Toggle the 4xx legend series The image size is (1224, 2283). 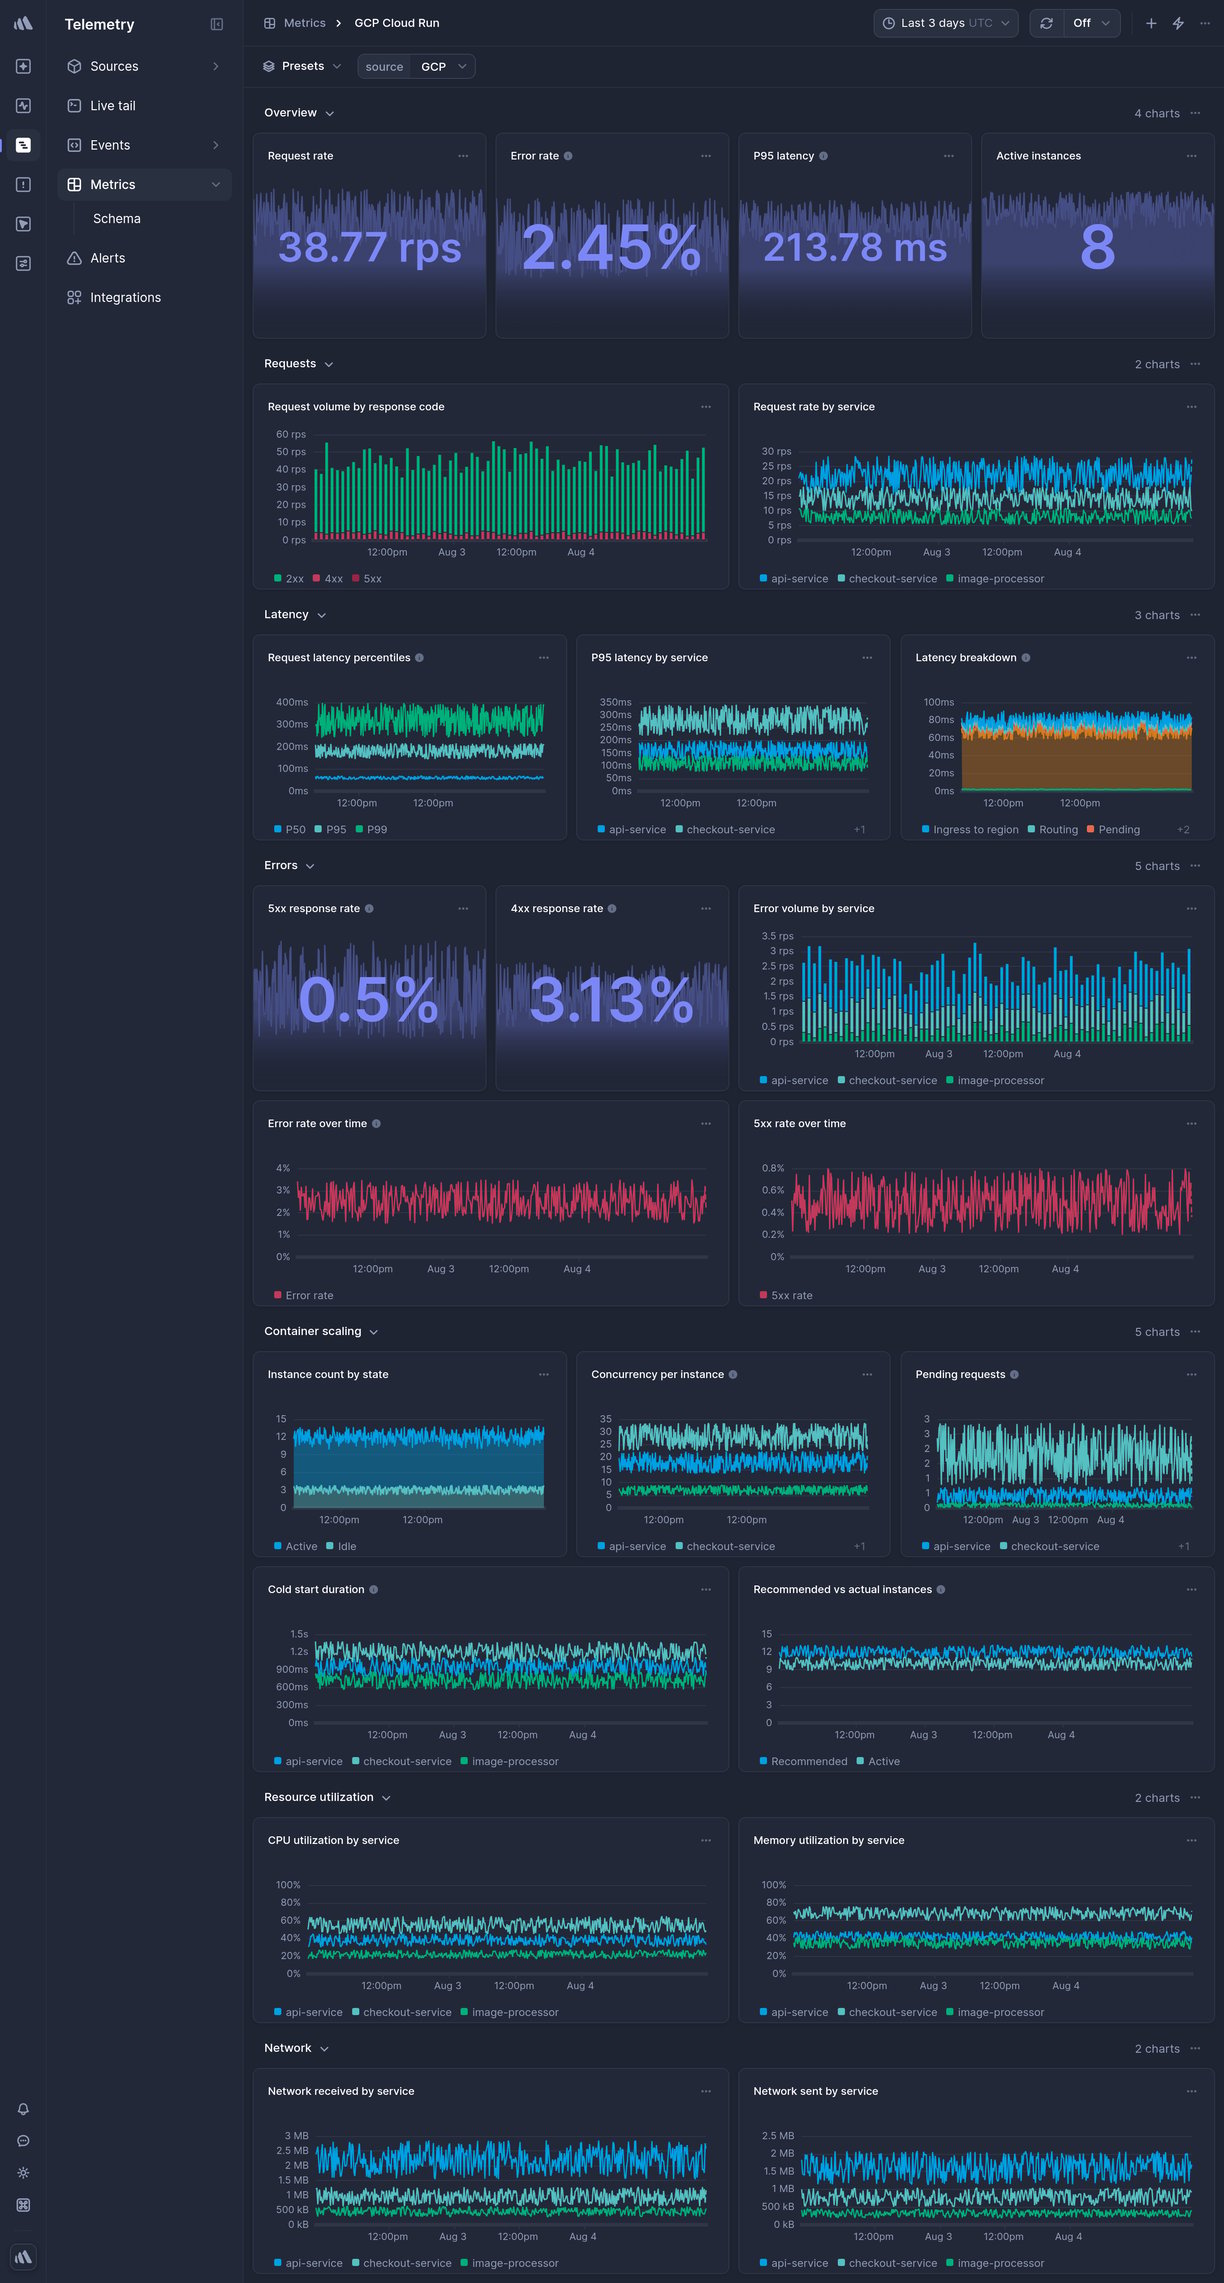328,579
